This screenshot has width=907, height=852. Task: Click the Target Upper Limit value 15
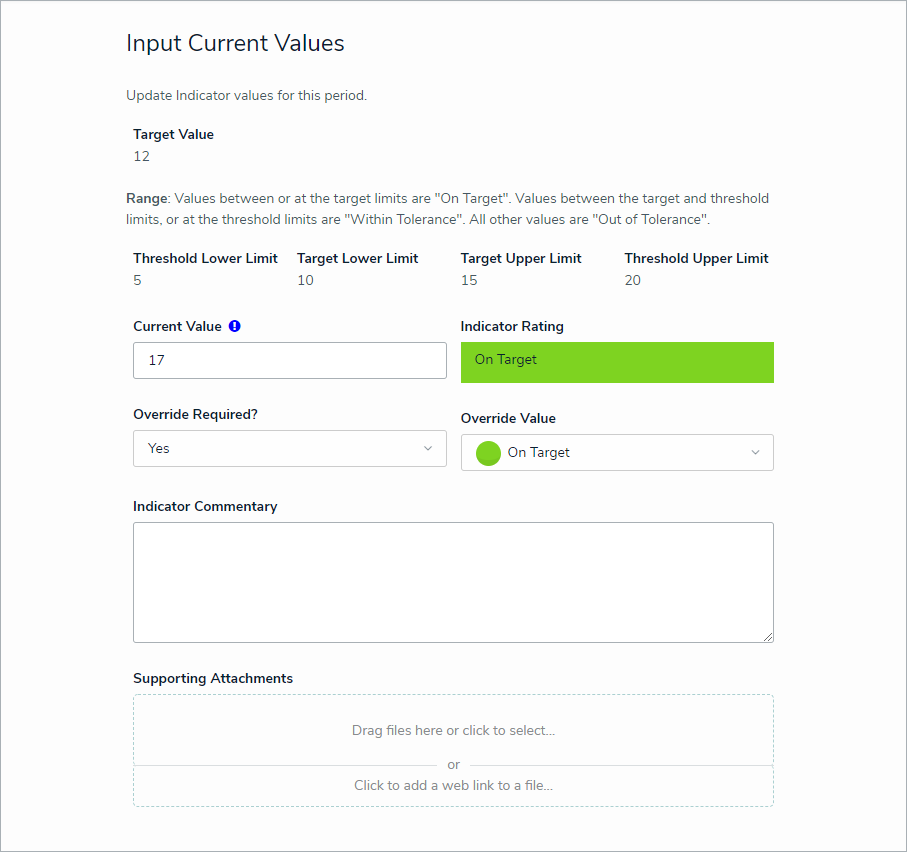click(x=469, y=280)
